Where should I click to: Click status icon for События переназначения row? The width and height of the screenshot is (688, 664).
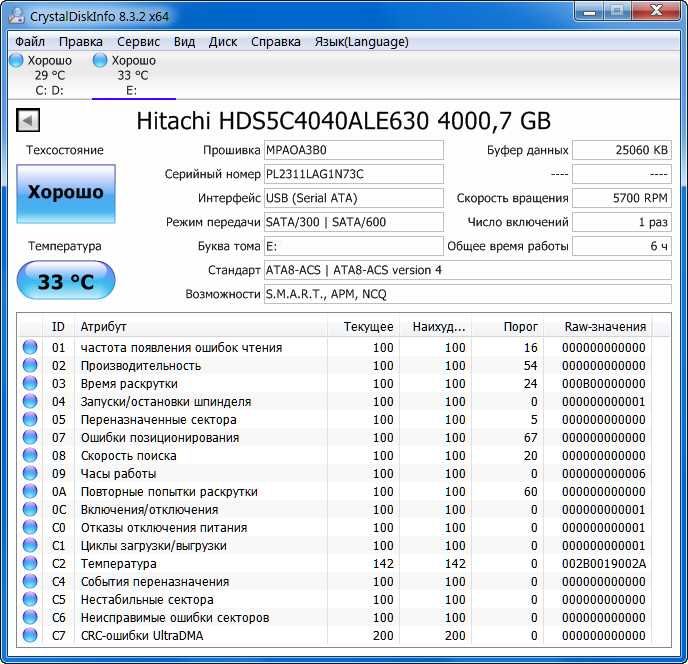coord(30,581)
